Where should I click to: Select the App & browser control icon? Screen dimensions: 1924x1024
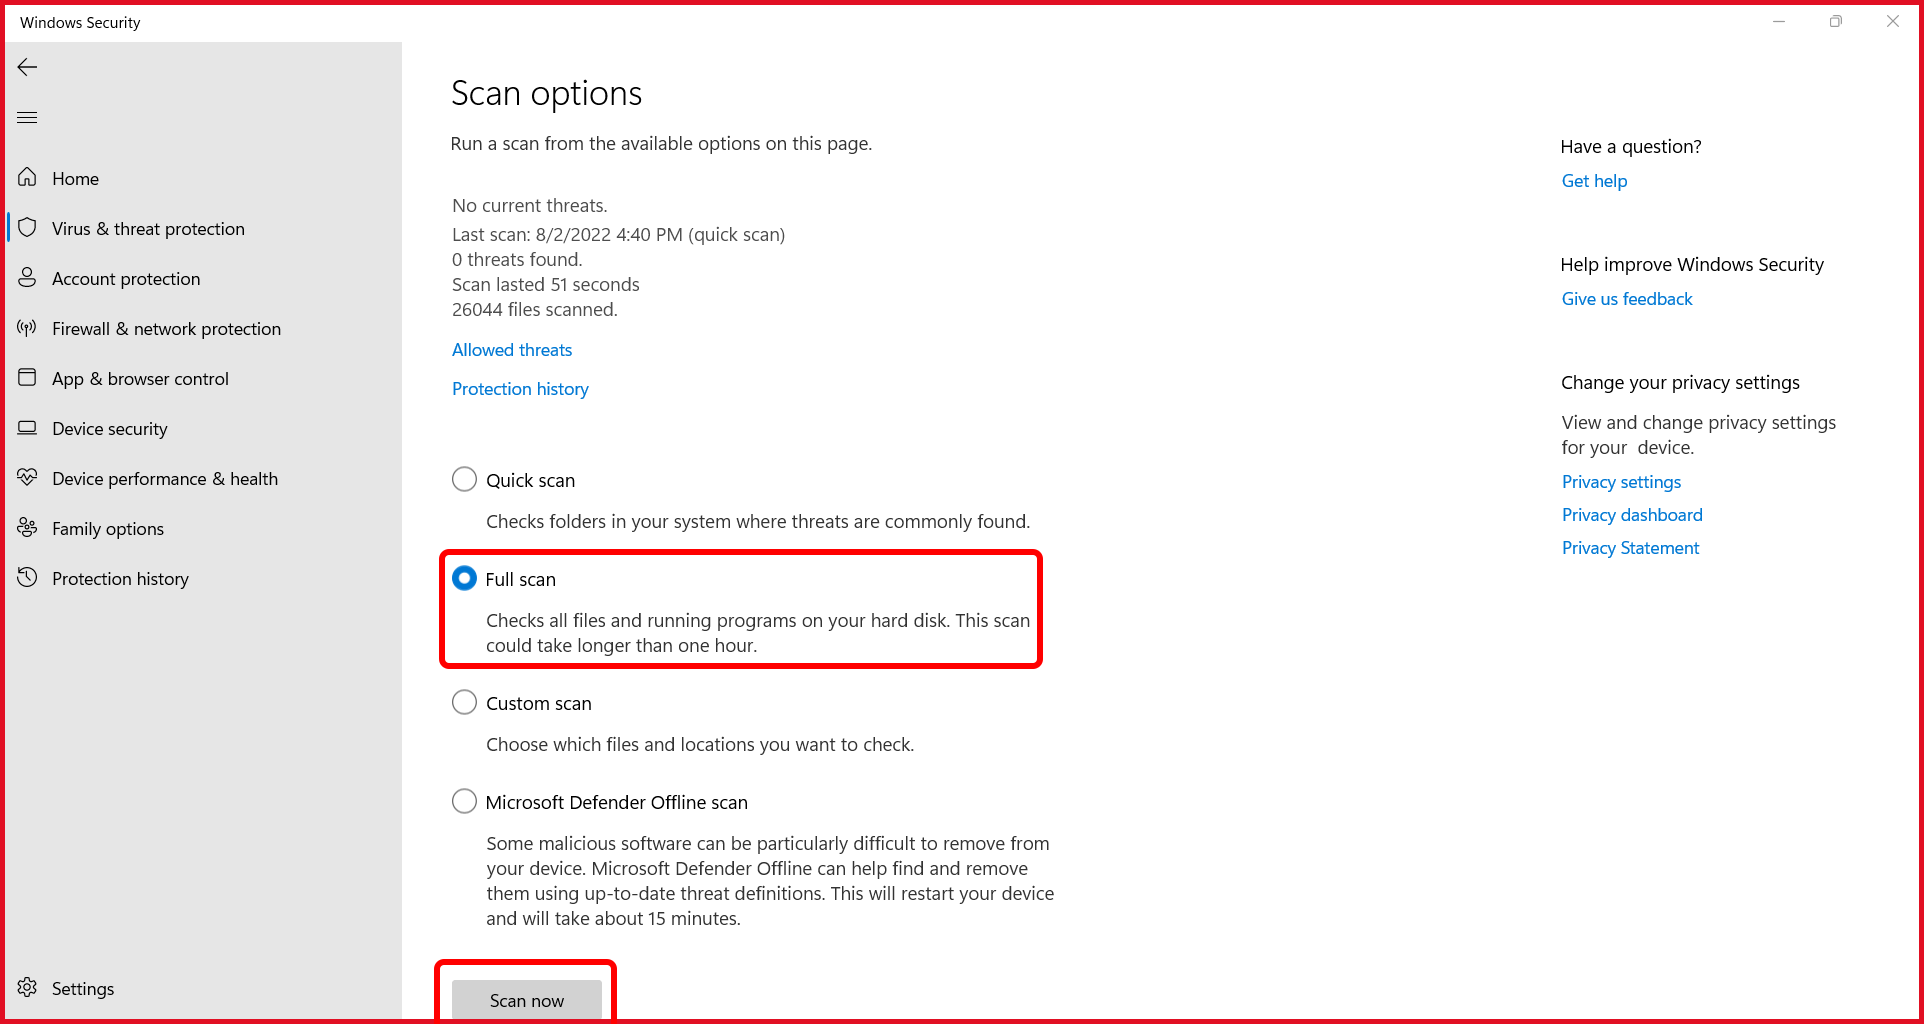(27, 378)
